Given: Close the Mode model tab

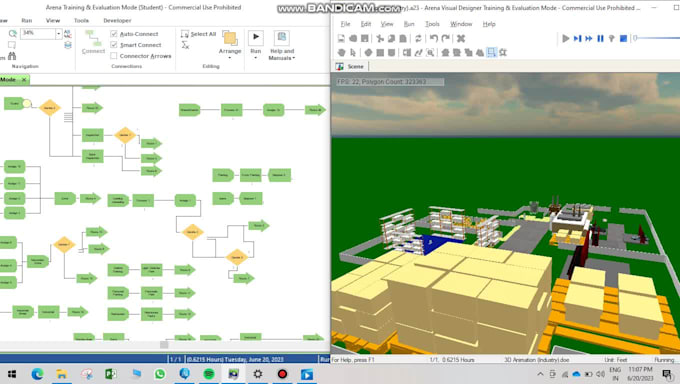Looking at the screenshot, I should click(24, 80).
